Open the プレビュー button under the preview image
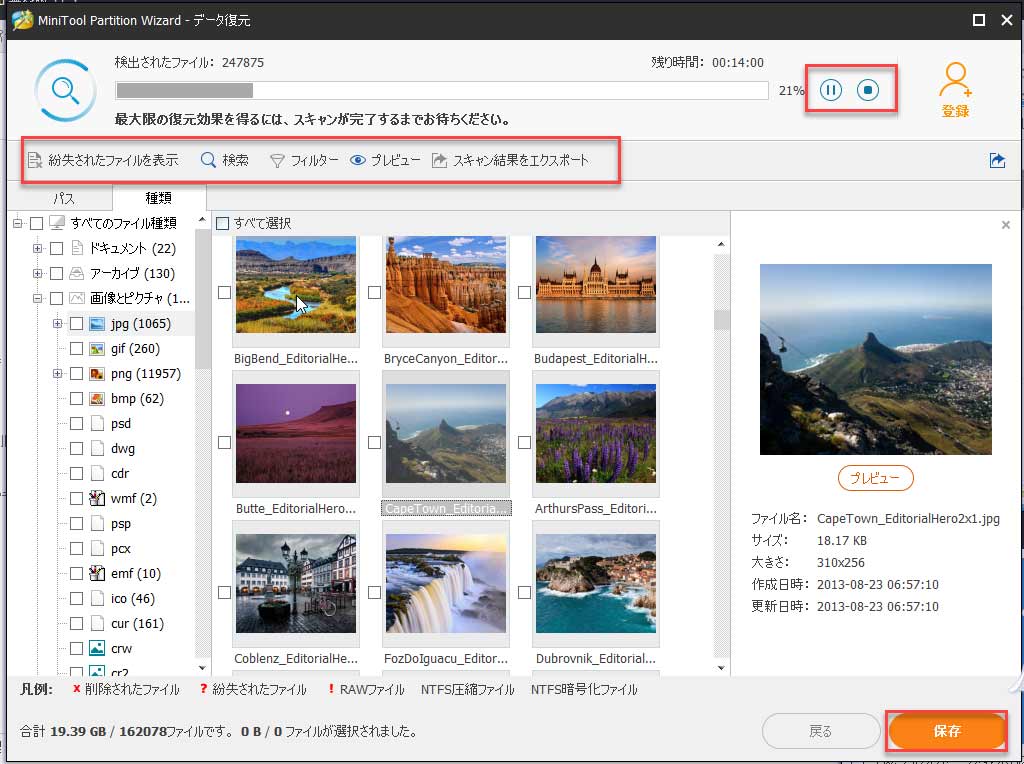 (875, 478)
